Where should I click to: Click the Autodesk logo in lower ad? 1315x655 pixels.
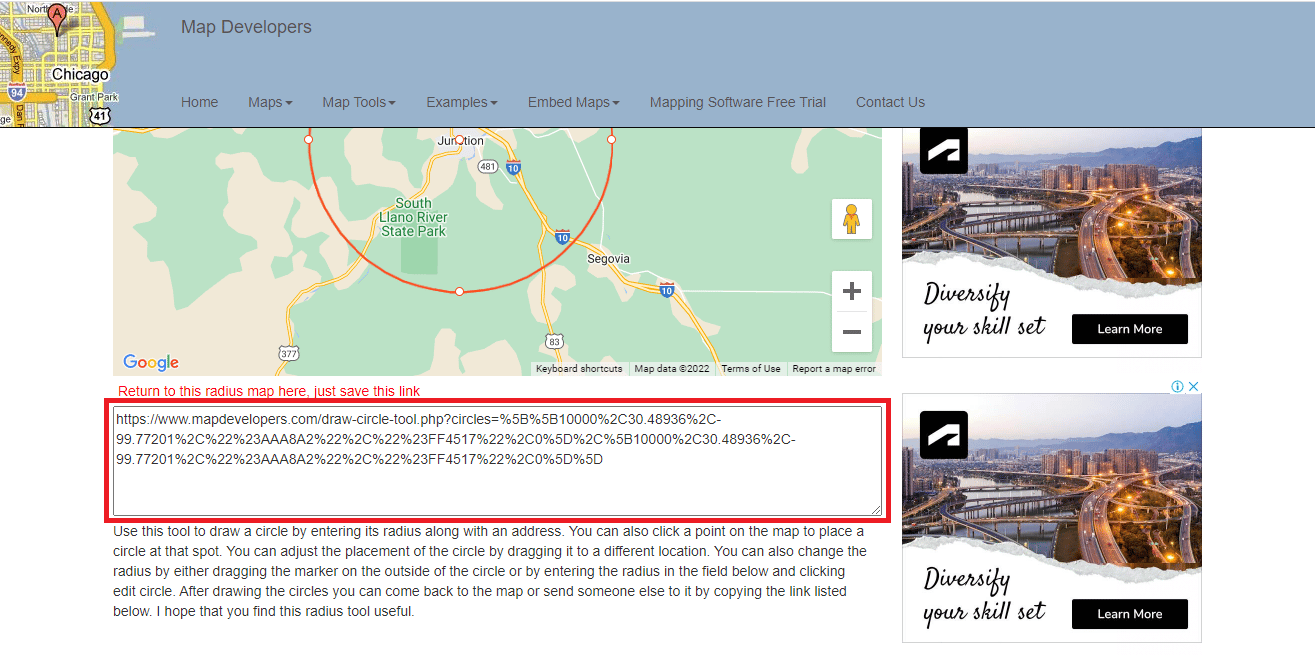[943, 436]
